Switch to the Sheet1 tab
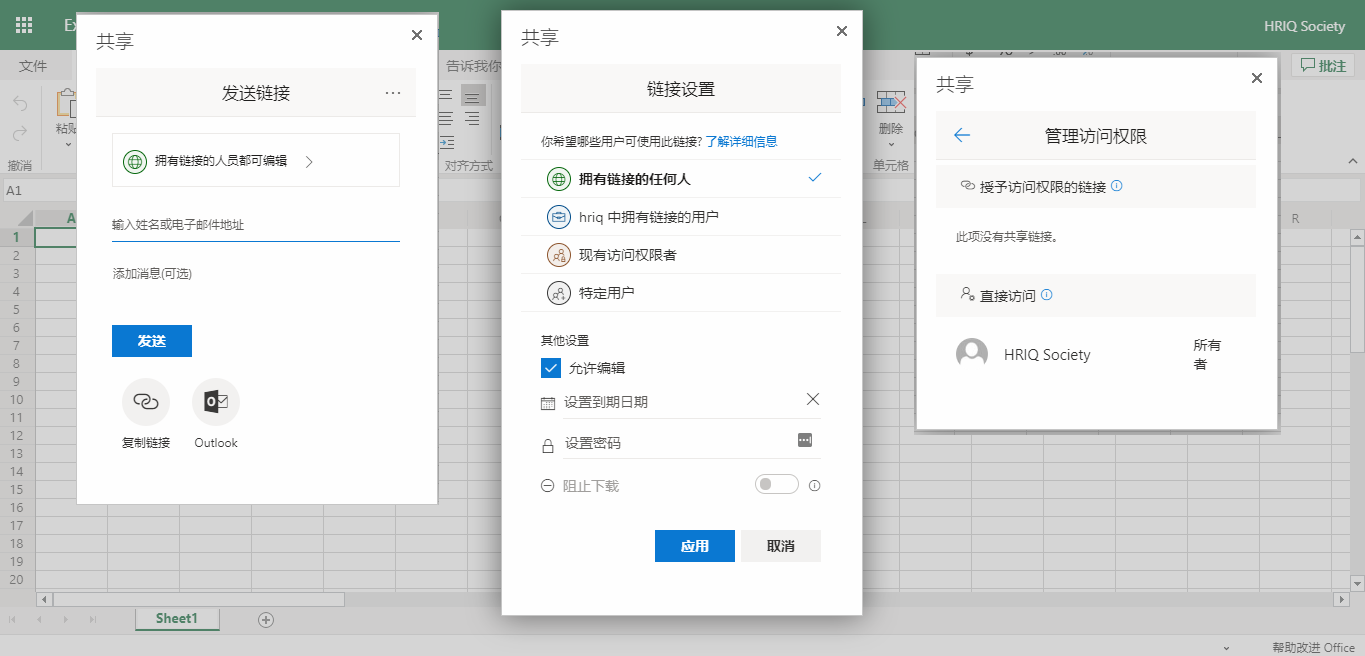 coord(177,619)
